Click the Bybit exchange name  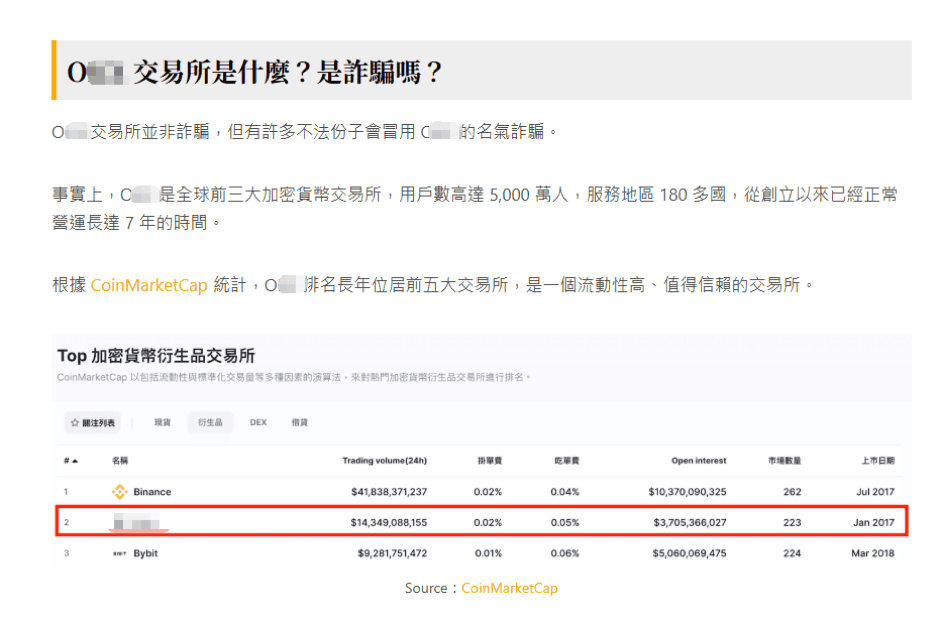click(146, 553)
